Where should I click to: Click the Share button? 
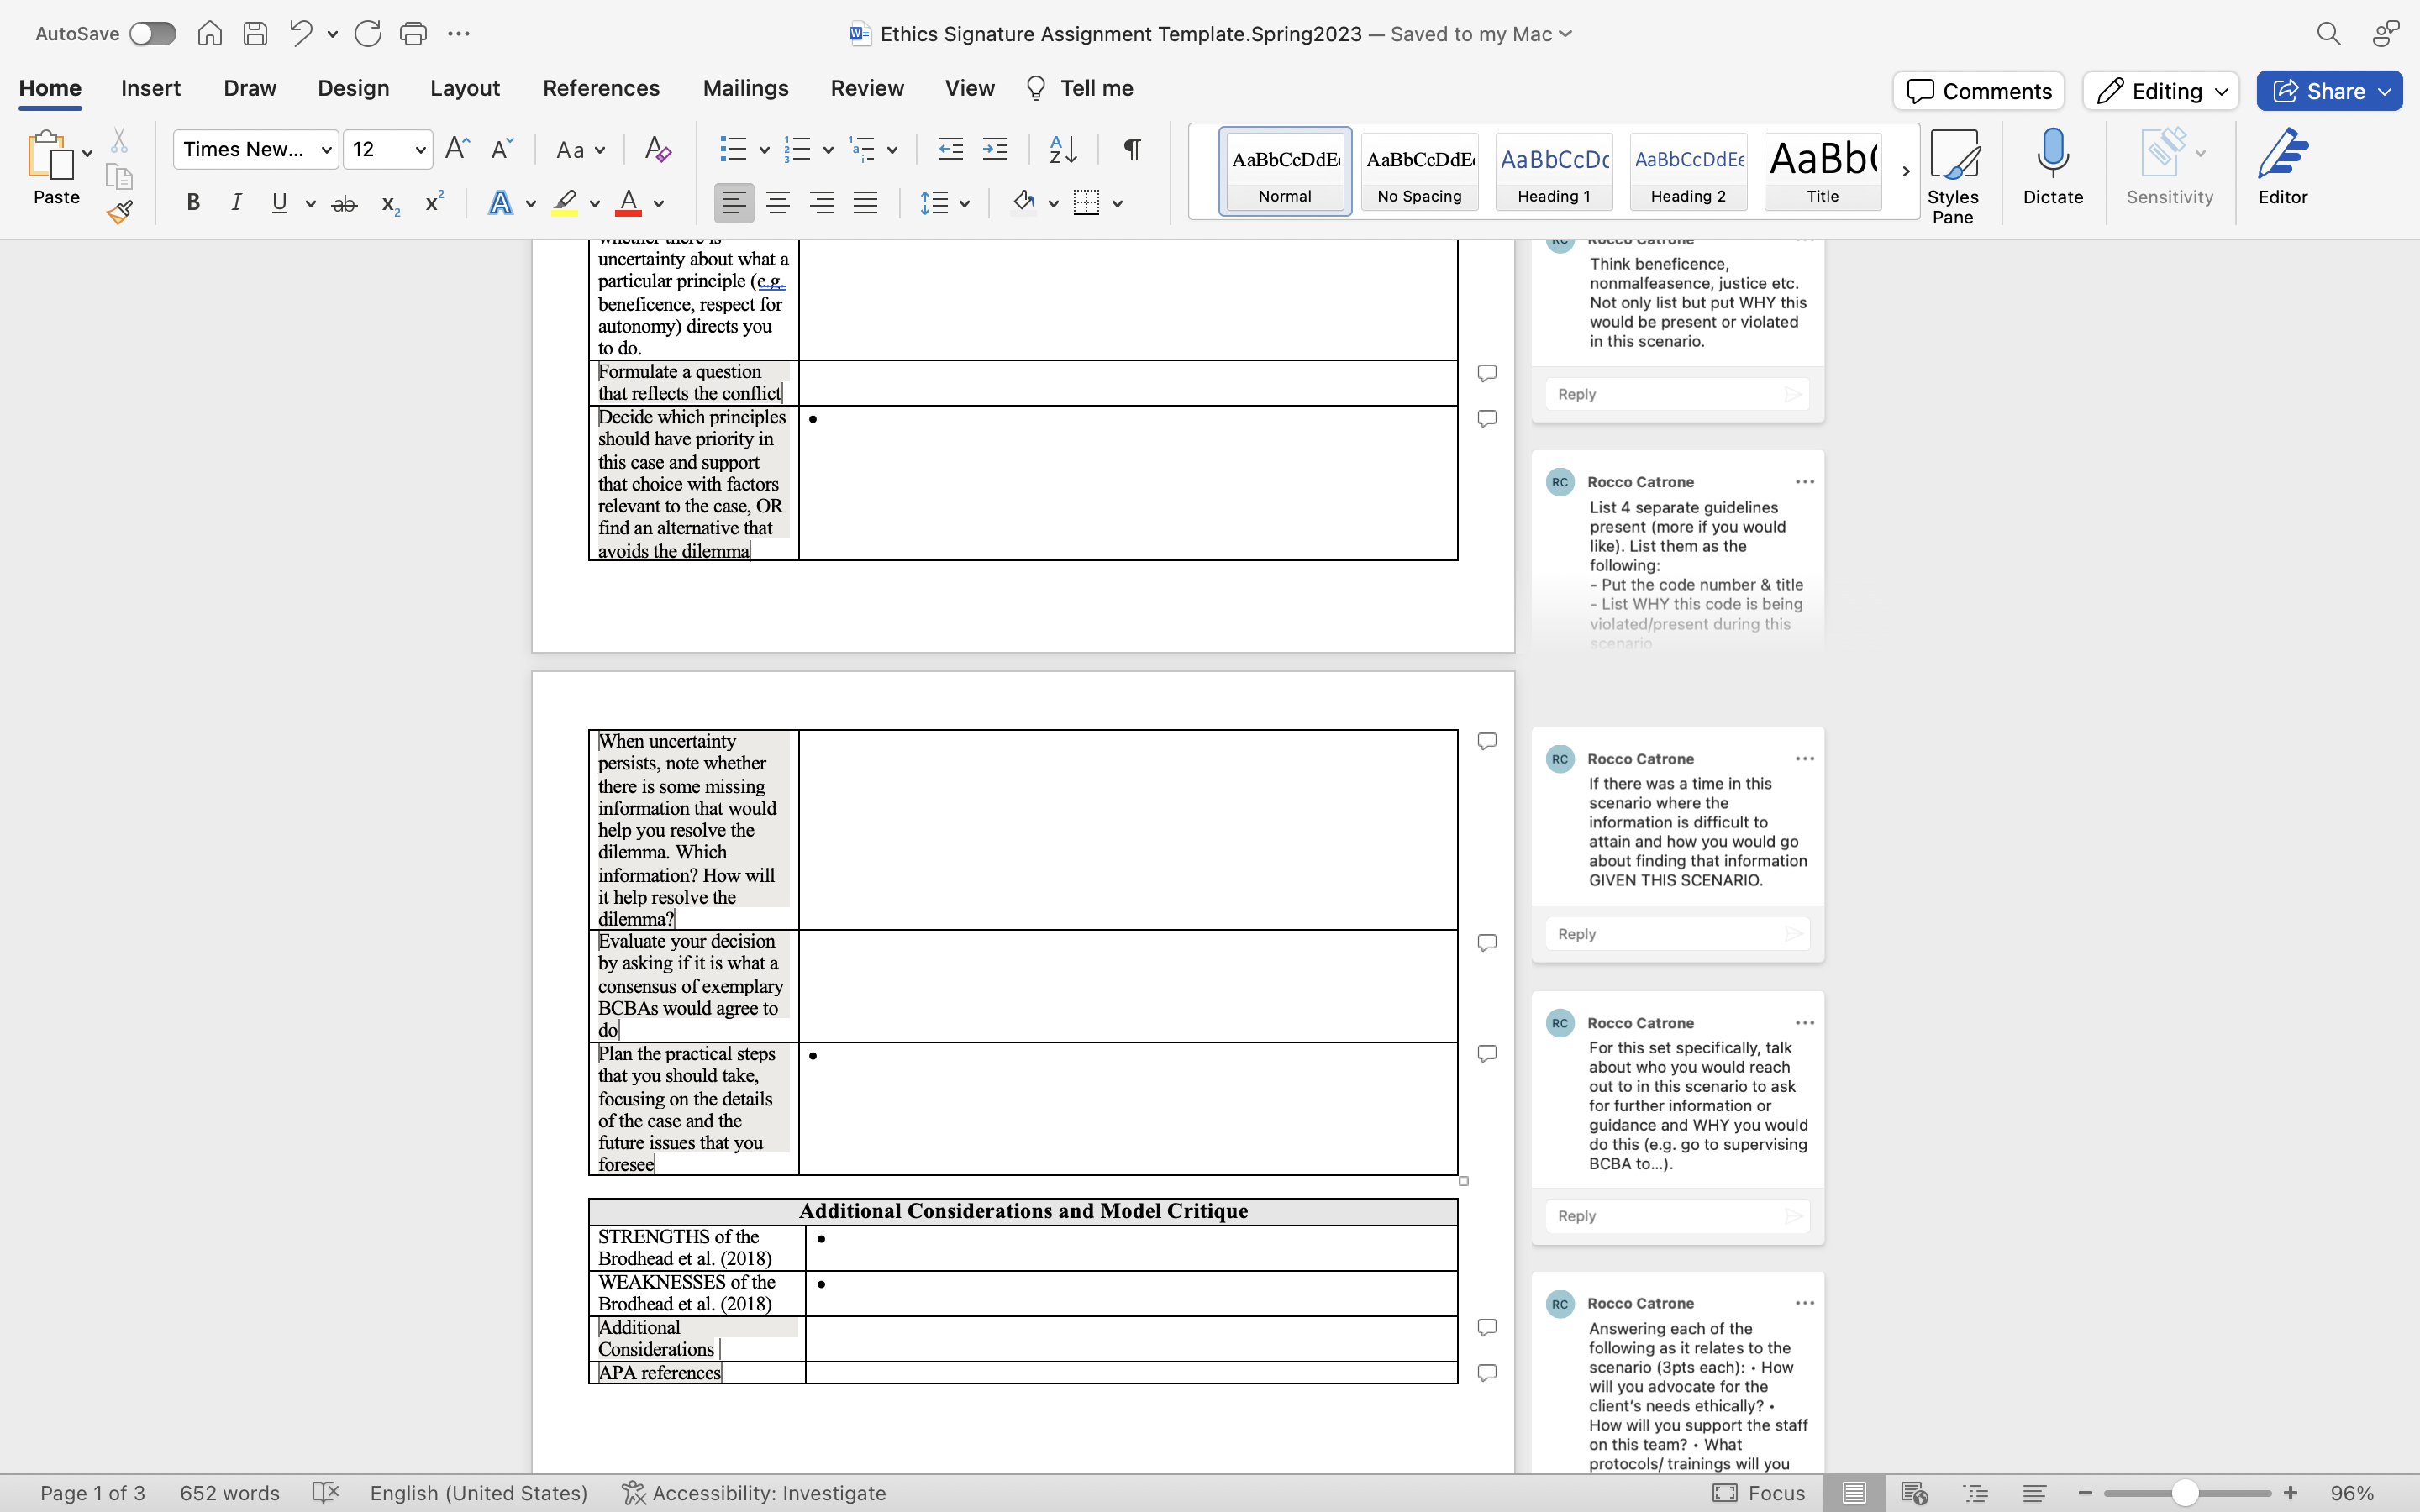2329,91
